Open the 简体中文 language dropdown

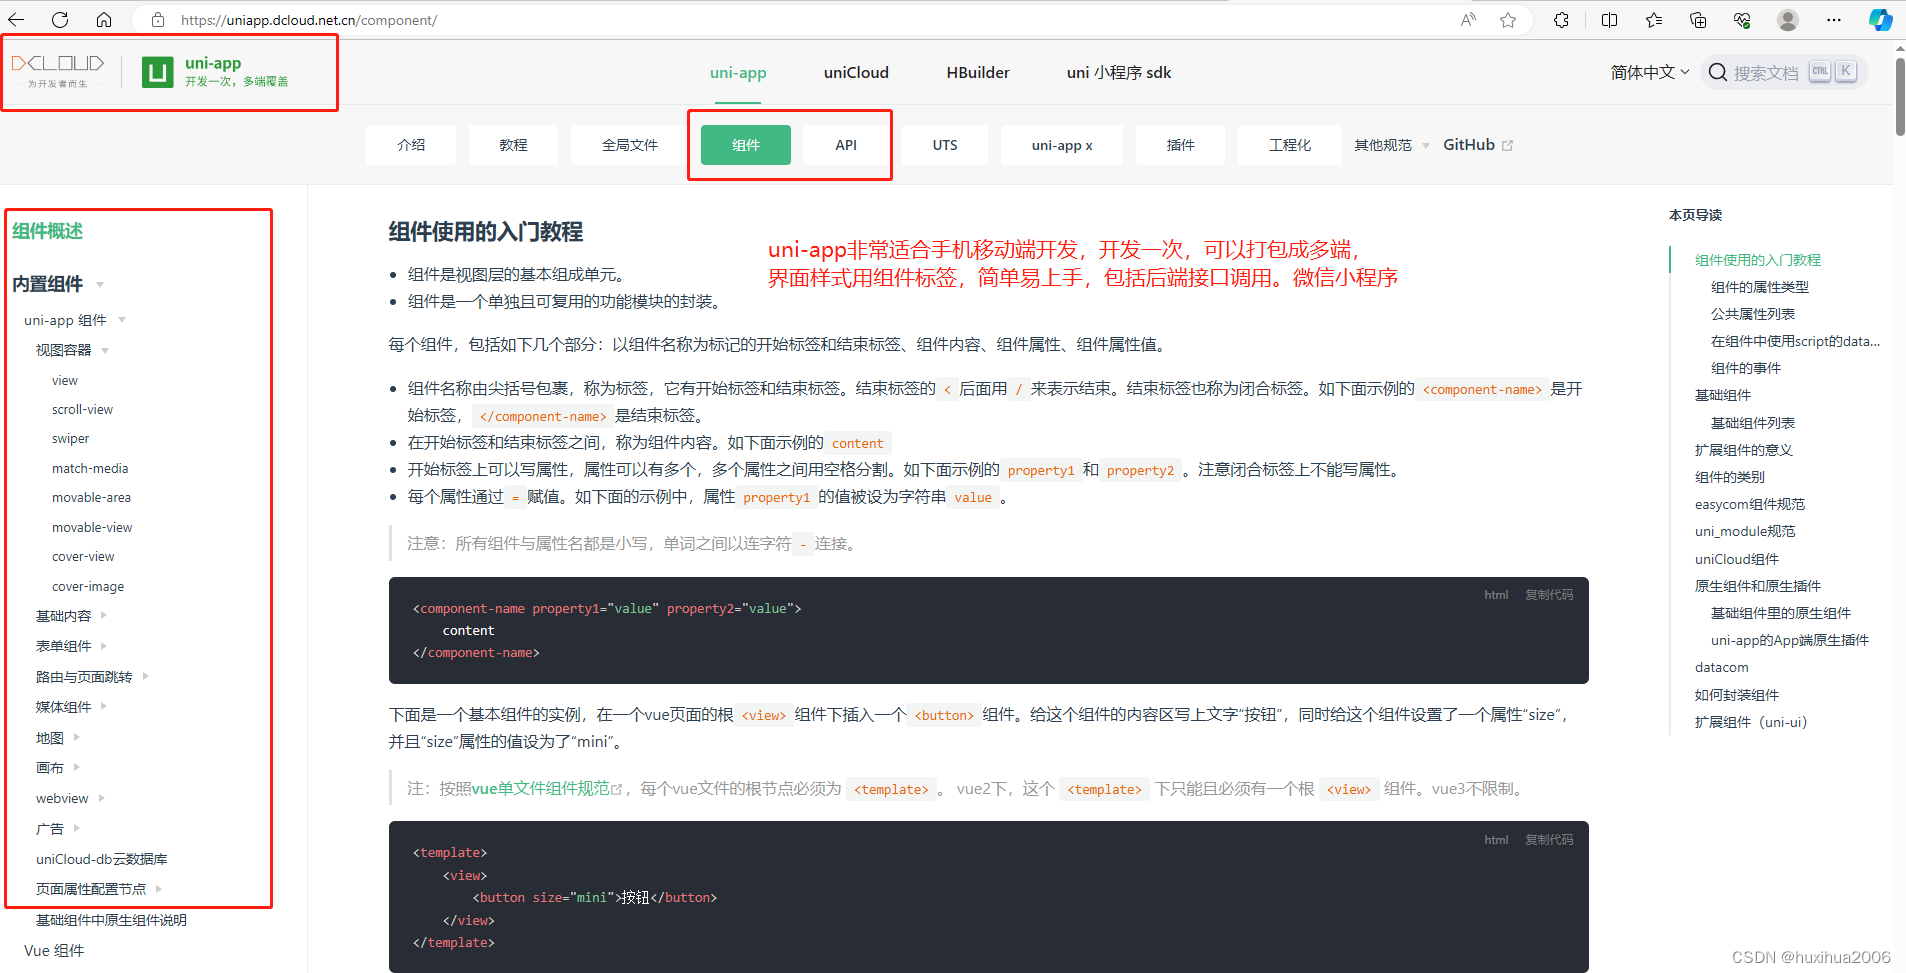[x=1650, y=72]
